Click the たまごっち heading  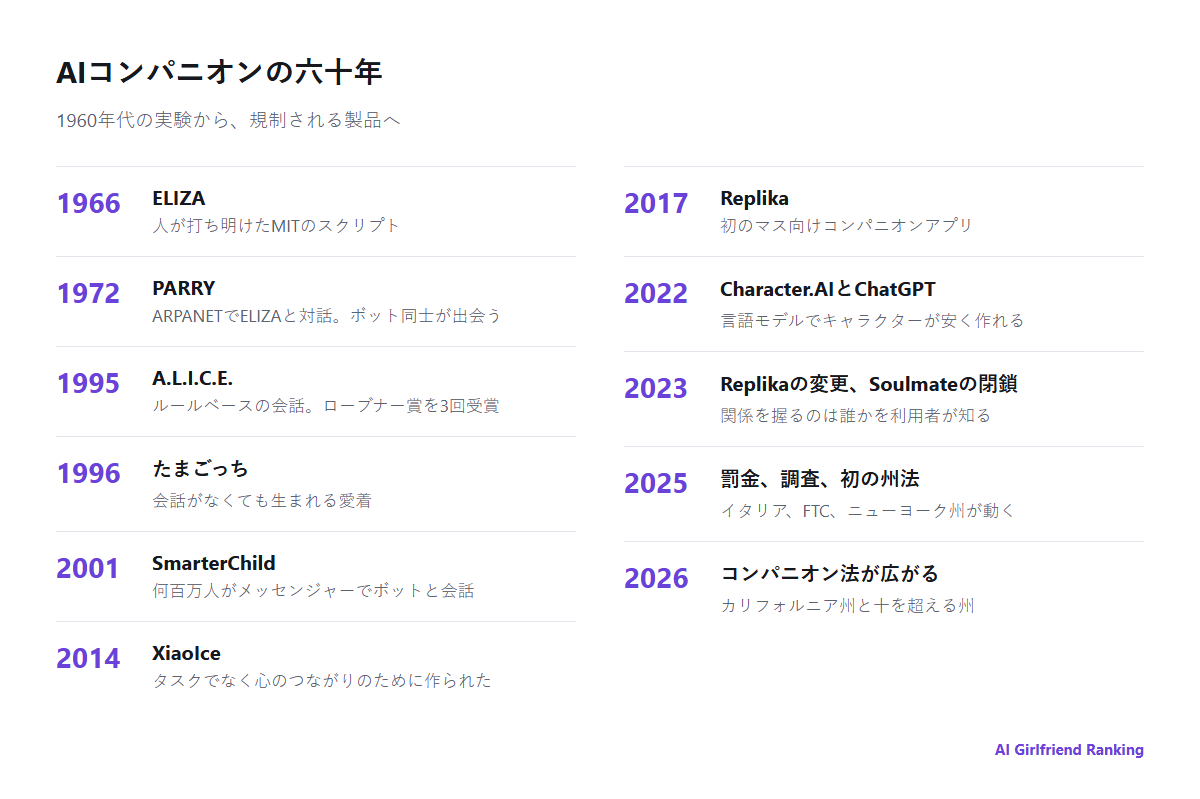[x=200, y=468]
